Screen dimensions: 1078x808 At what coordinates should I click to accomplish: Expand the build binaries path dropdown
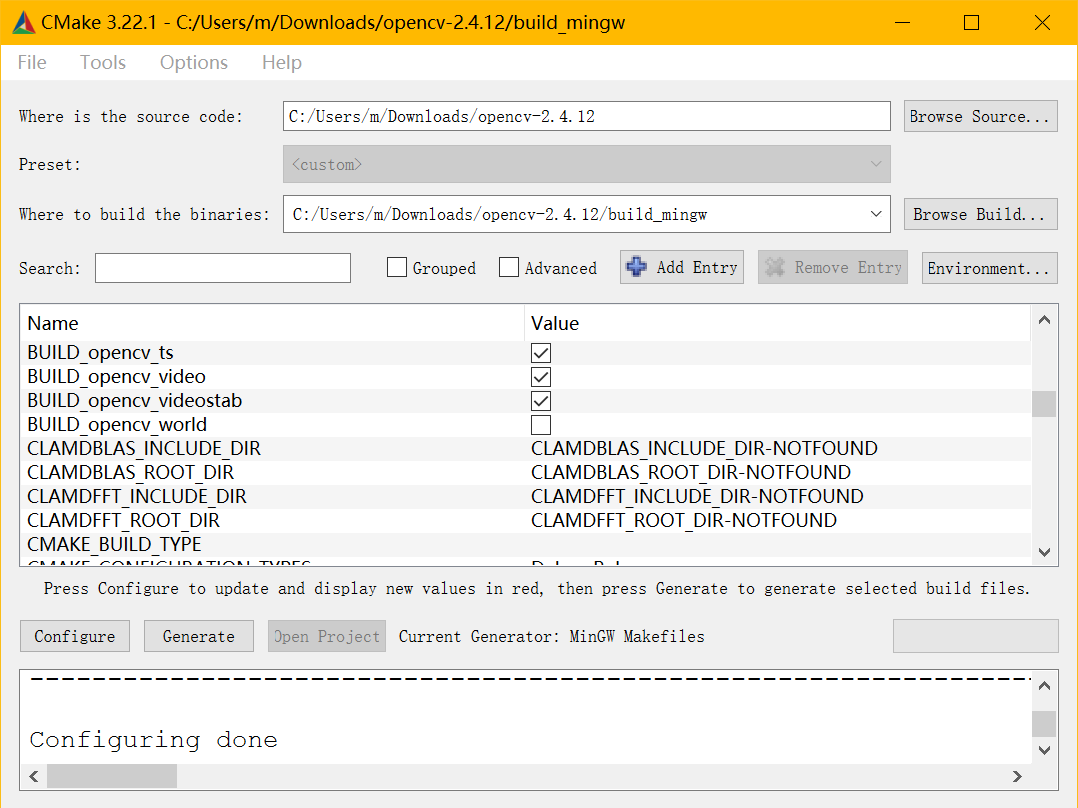(876, 214)
